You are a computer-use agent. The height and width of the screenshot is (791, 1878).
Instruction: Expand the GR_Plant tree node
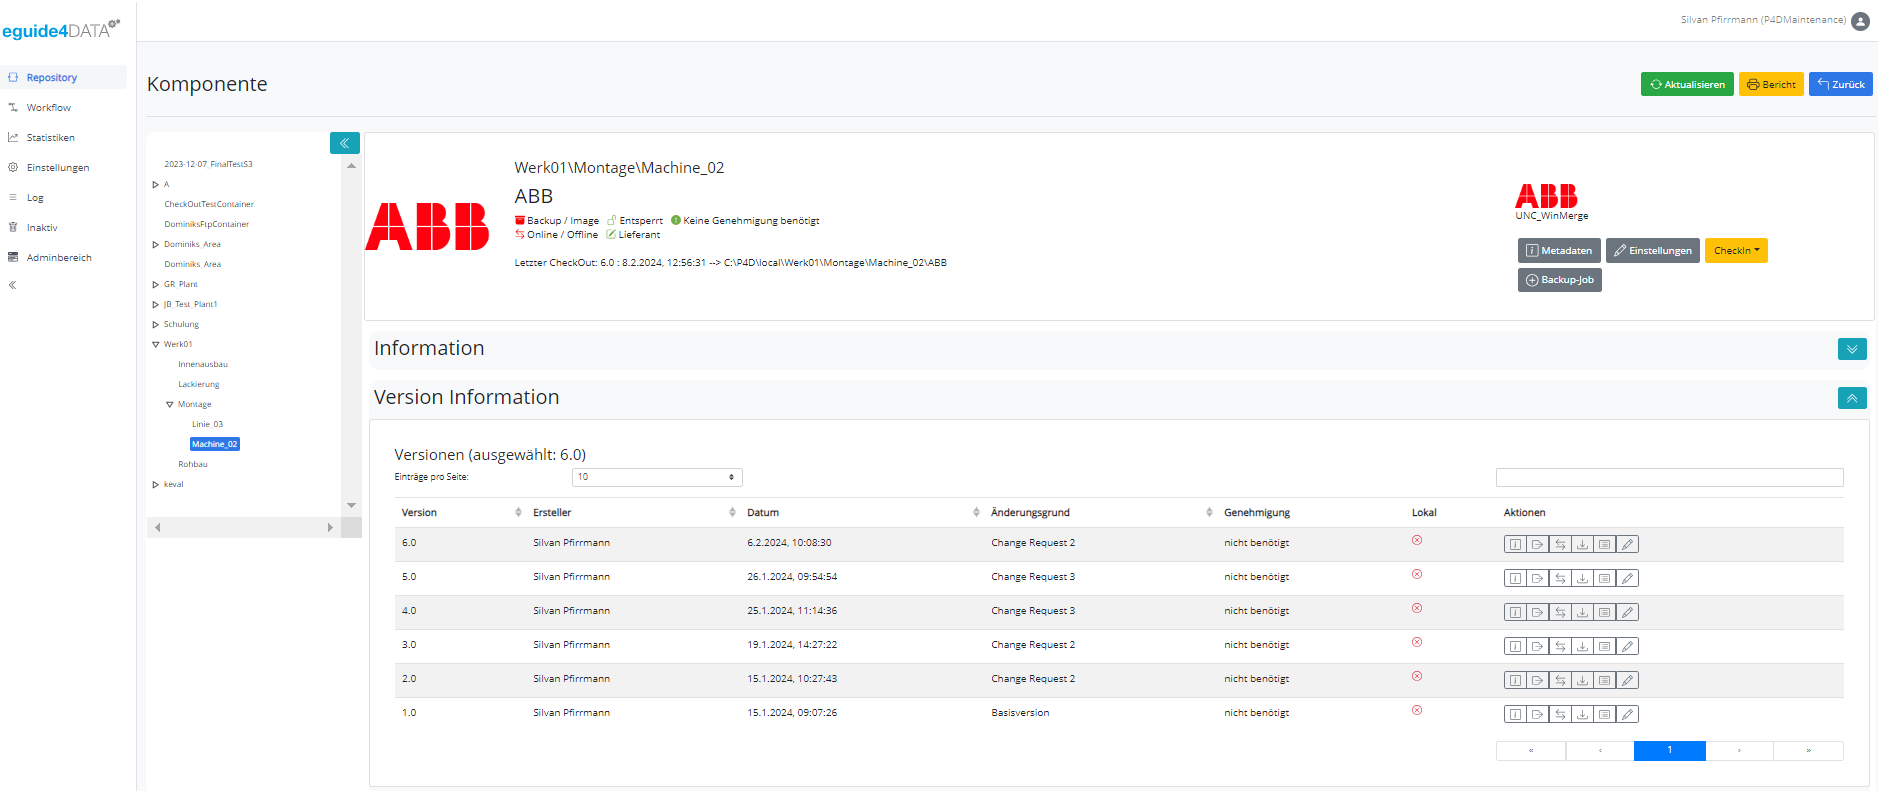coord(155,284)
